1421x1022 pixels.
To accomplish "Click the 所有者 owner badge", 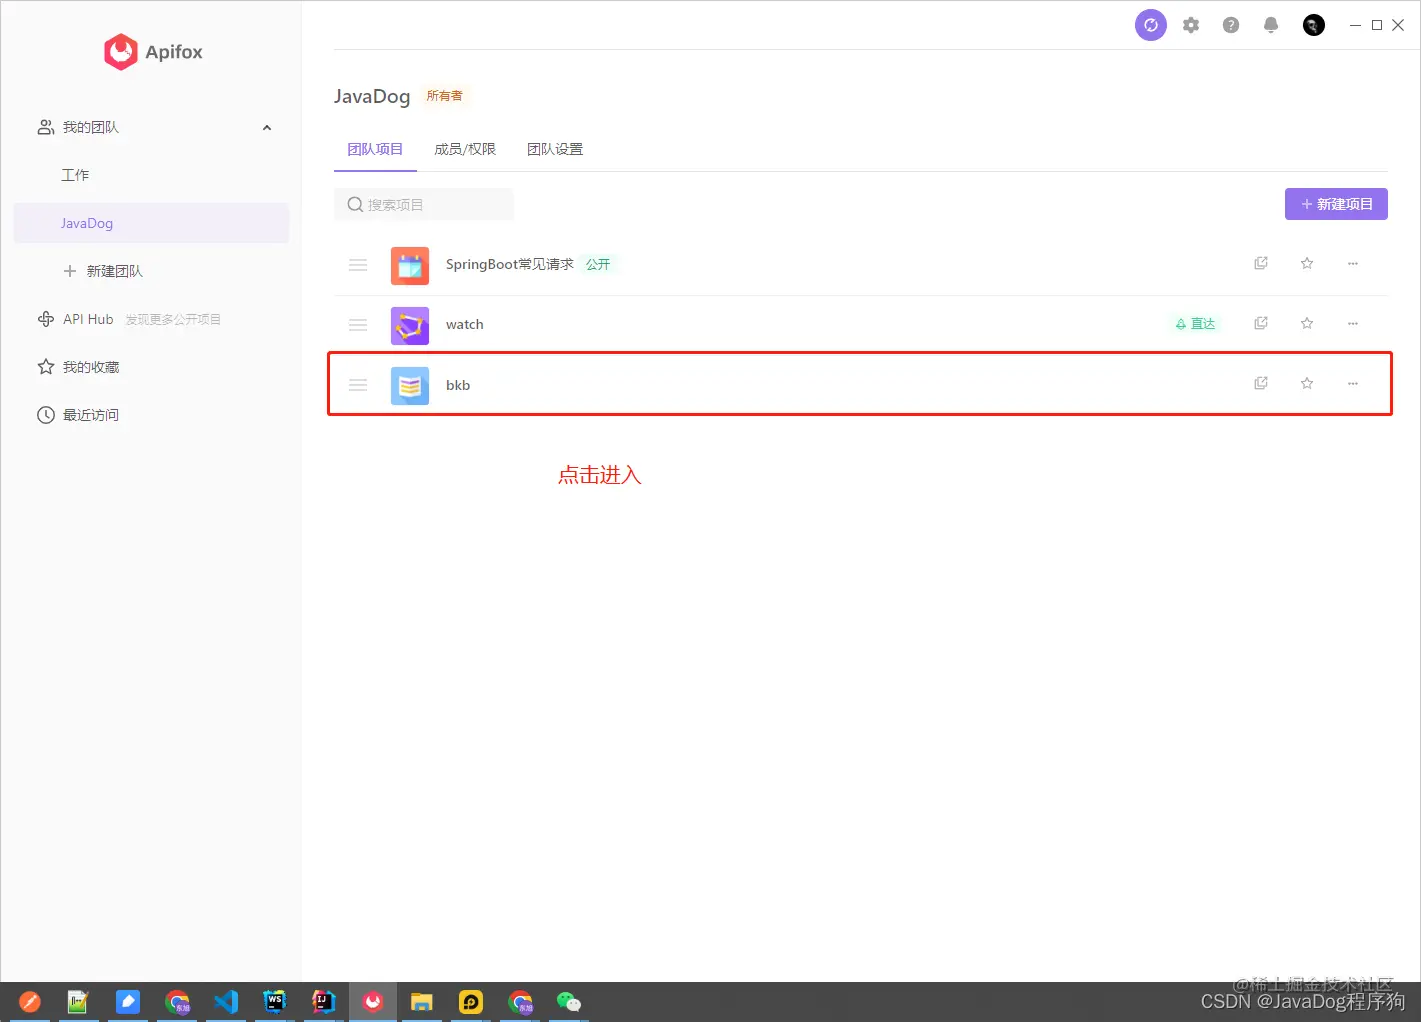I will pyautogui.click(x=444, y=96).
